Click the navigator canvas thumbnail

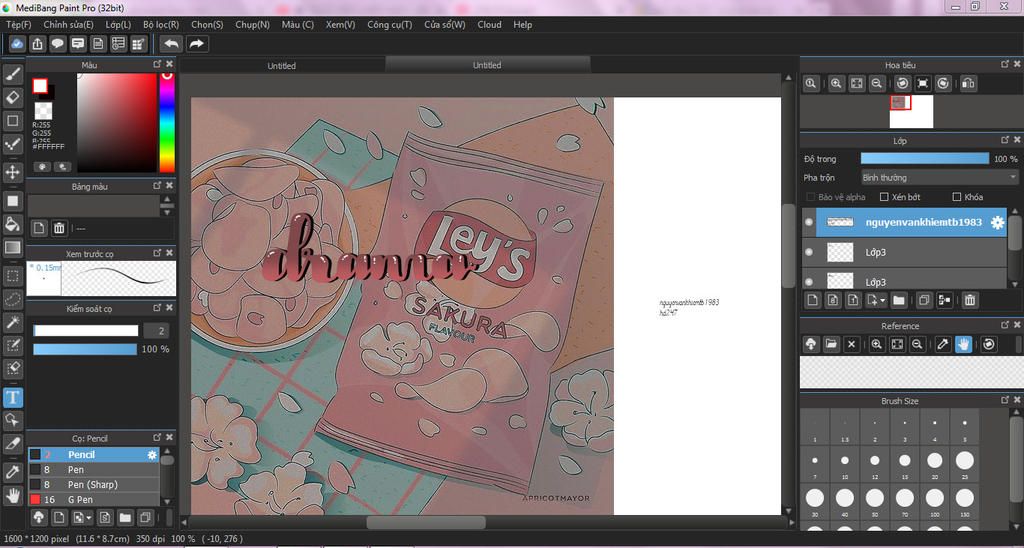[911, 112]
